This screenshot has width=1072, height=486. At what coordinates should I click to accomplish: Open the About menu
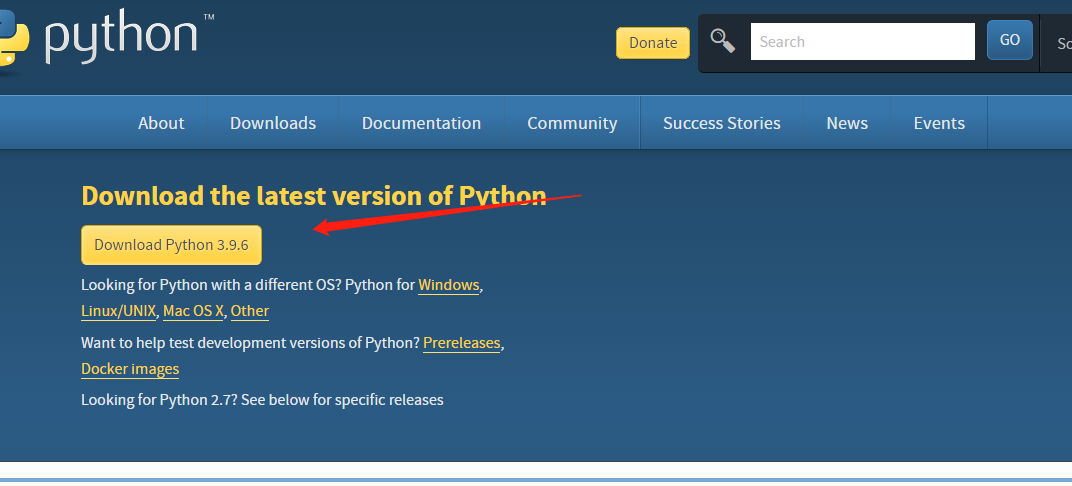pos(161,123)
